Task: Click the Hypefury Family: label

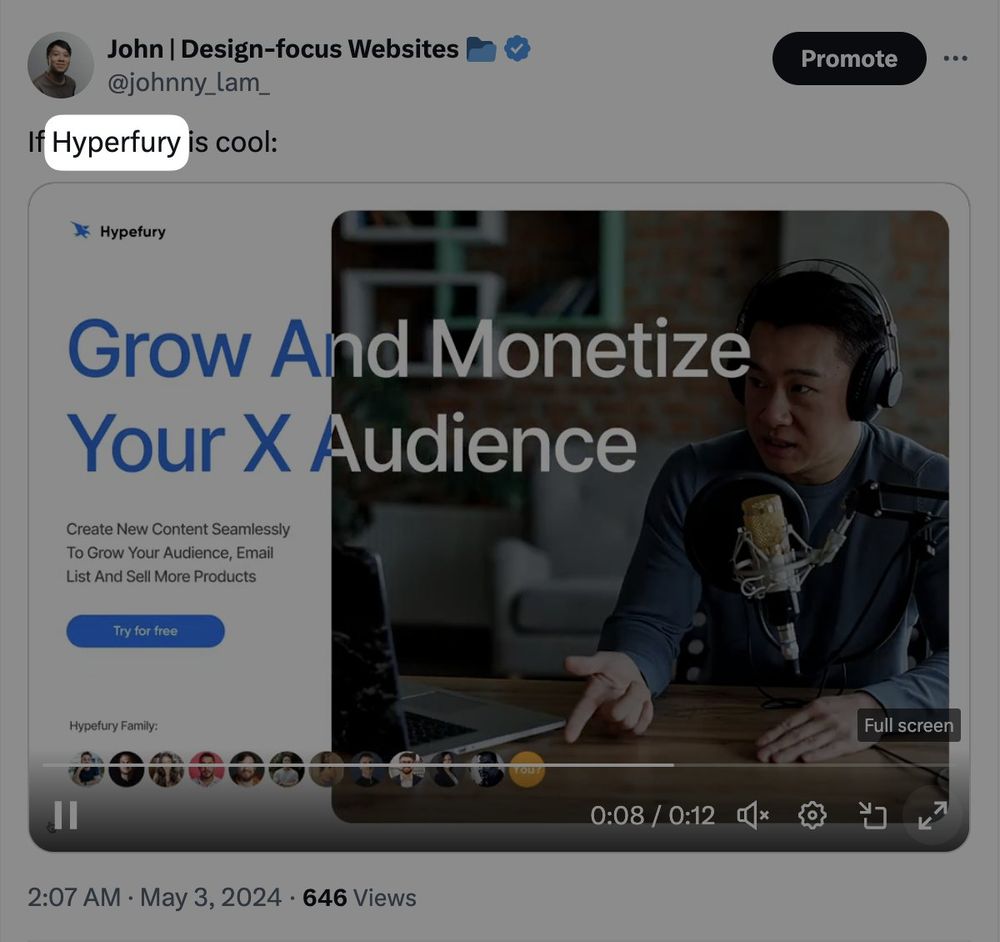Action: 114,726
